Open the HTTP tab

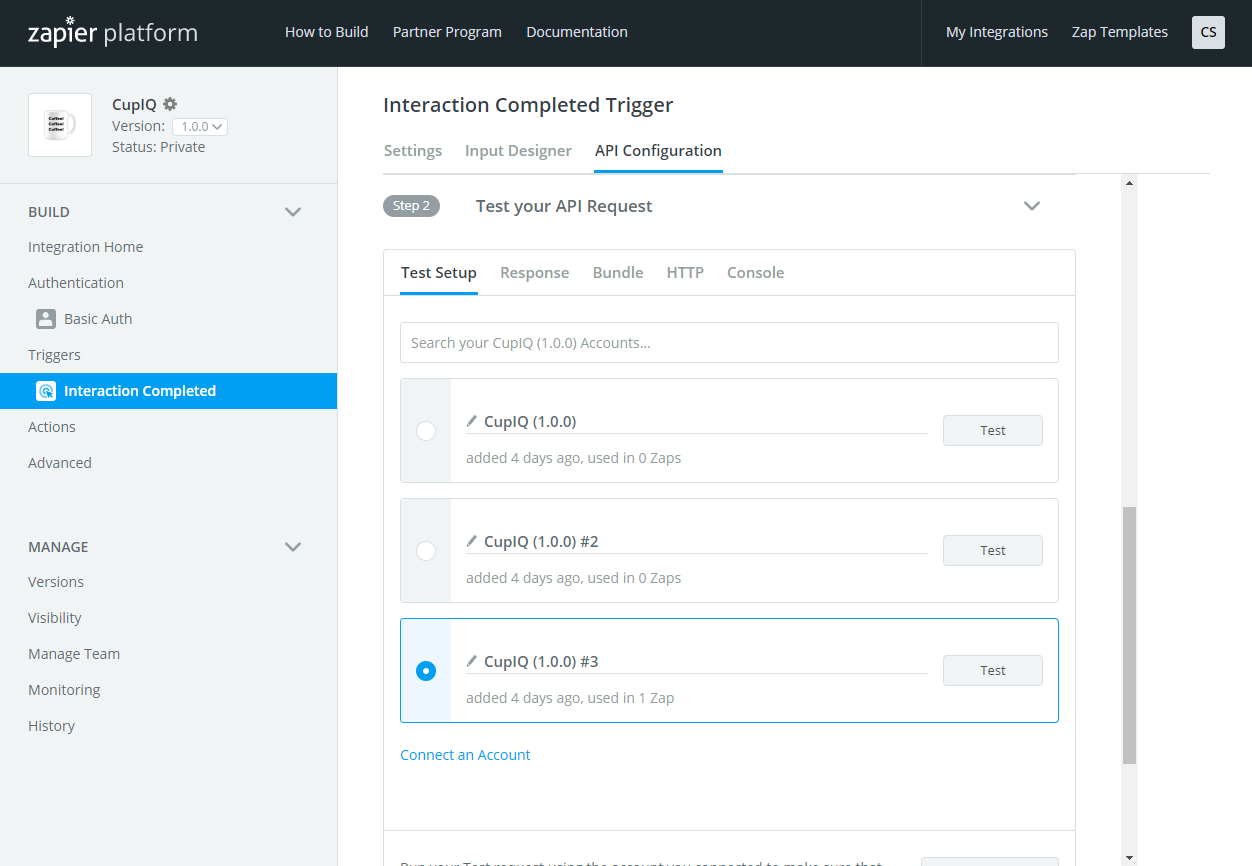click(x=685, y=273)
